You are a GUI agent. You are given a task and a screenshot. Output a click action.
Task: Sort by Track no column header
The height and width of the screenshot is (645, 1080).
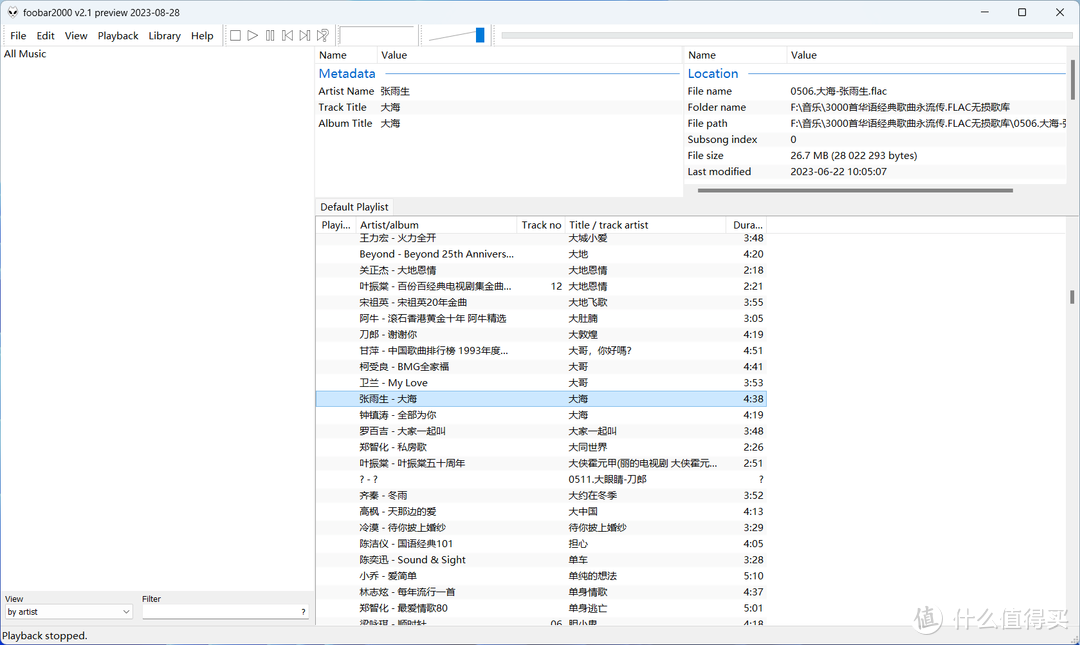click(541, 225)
